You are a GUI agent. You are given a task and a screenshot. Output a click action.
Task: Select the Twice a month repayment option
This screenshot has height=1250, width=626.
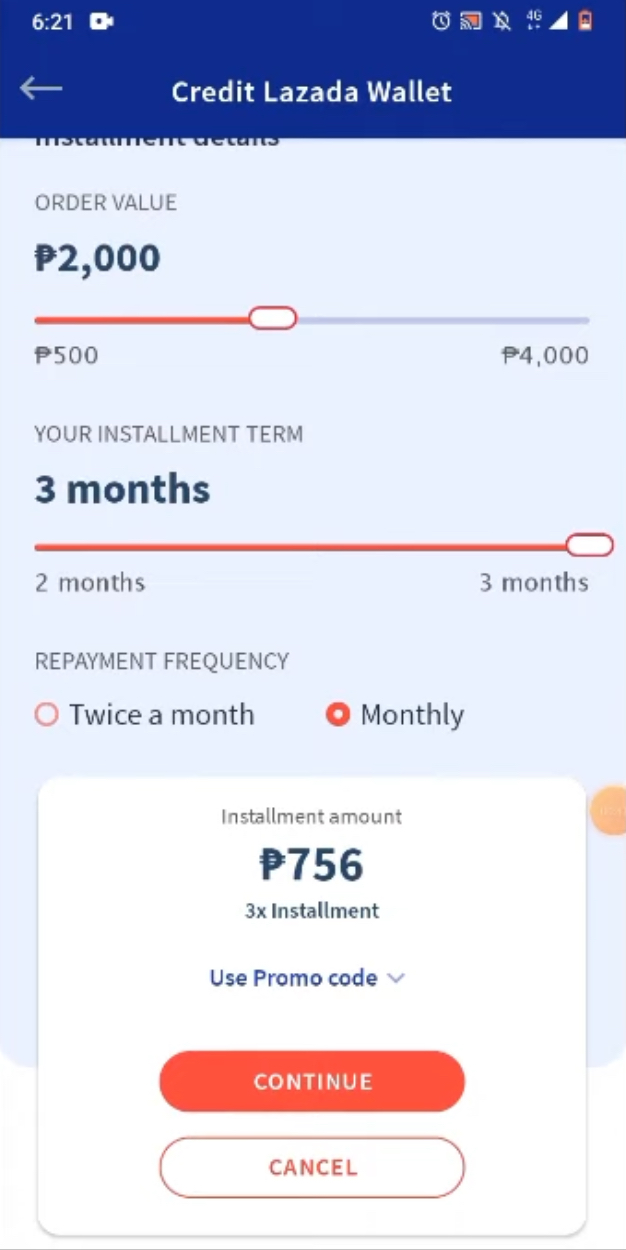[47, 715]
